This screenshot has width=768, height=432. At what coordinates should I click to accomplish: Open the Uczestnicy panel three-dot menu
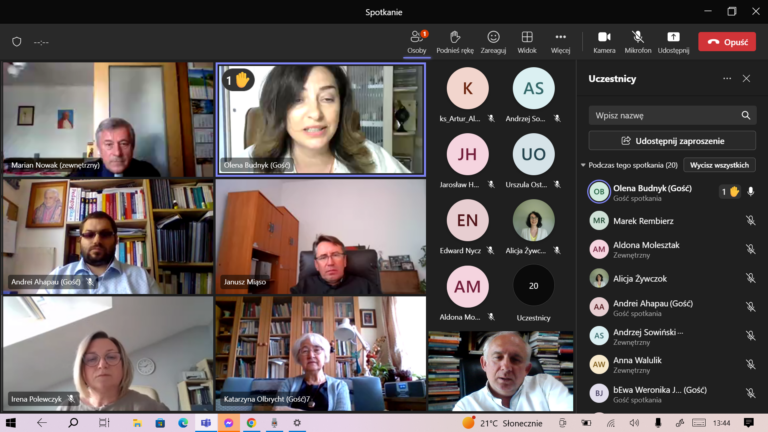(x=727, y=78)
